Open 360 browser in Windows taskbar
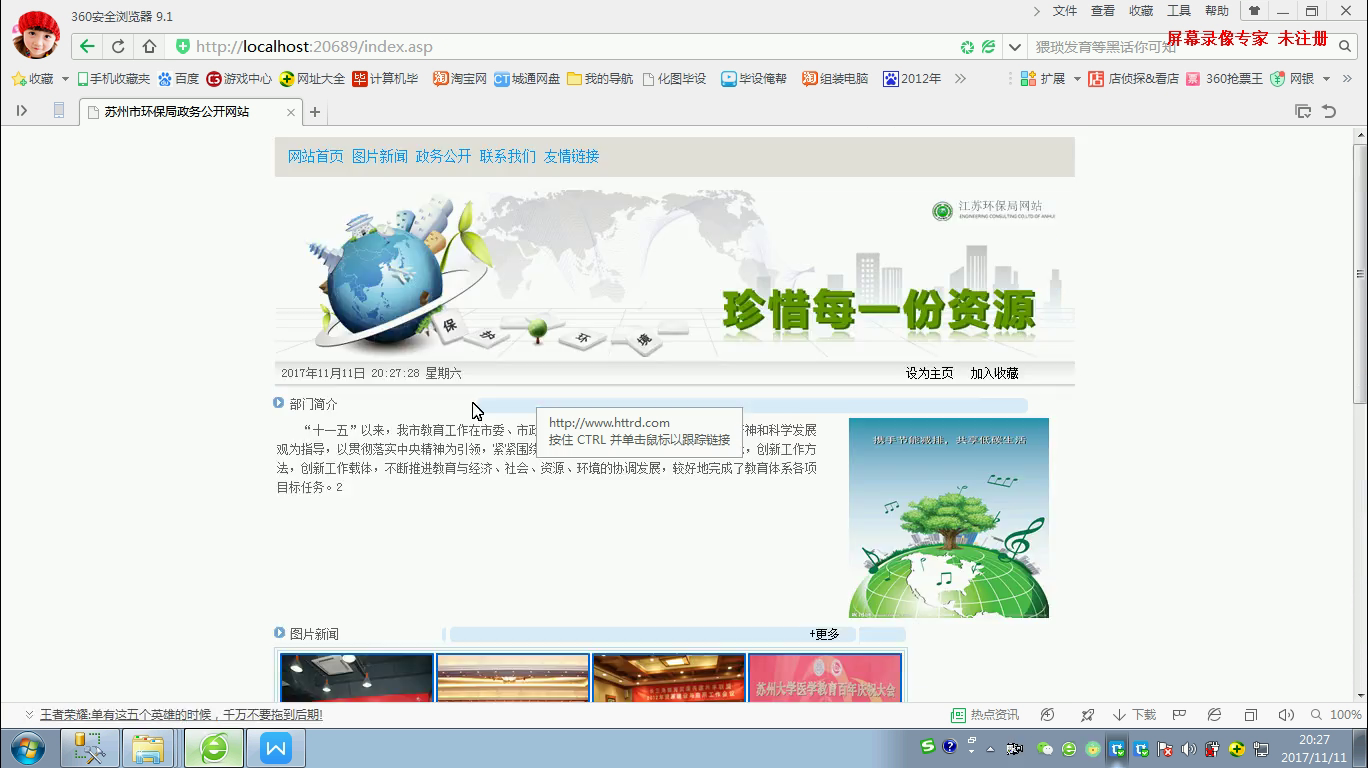The image size is (1368, 768). point(214,748)
